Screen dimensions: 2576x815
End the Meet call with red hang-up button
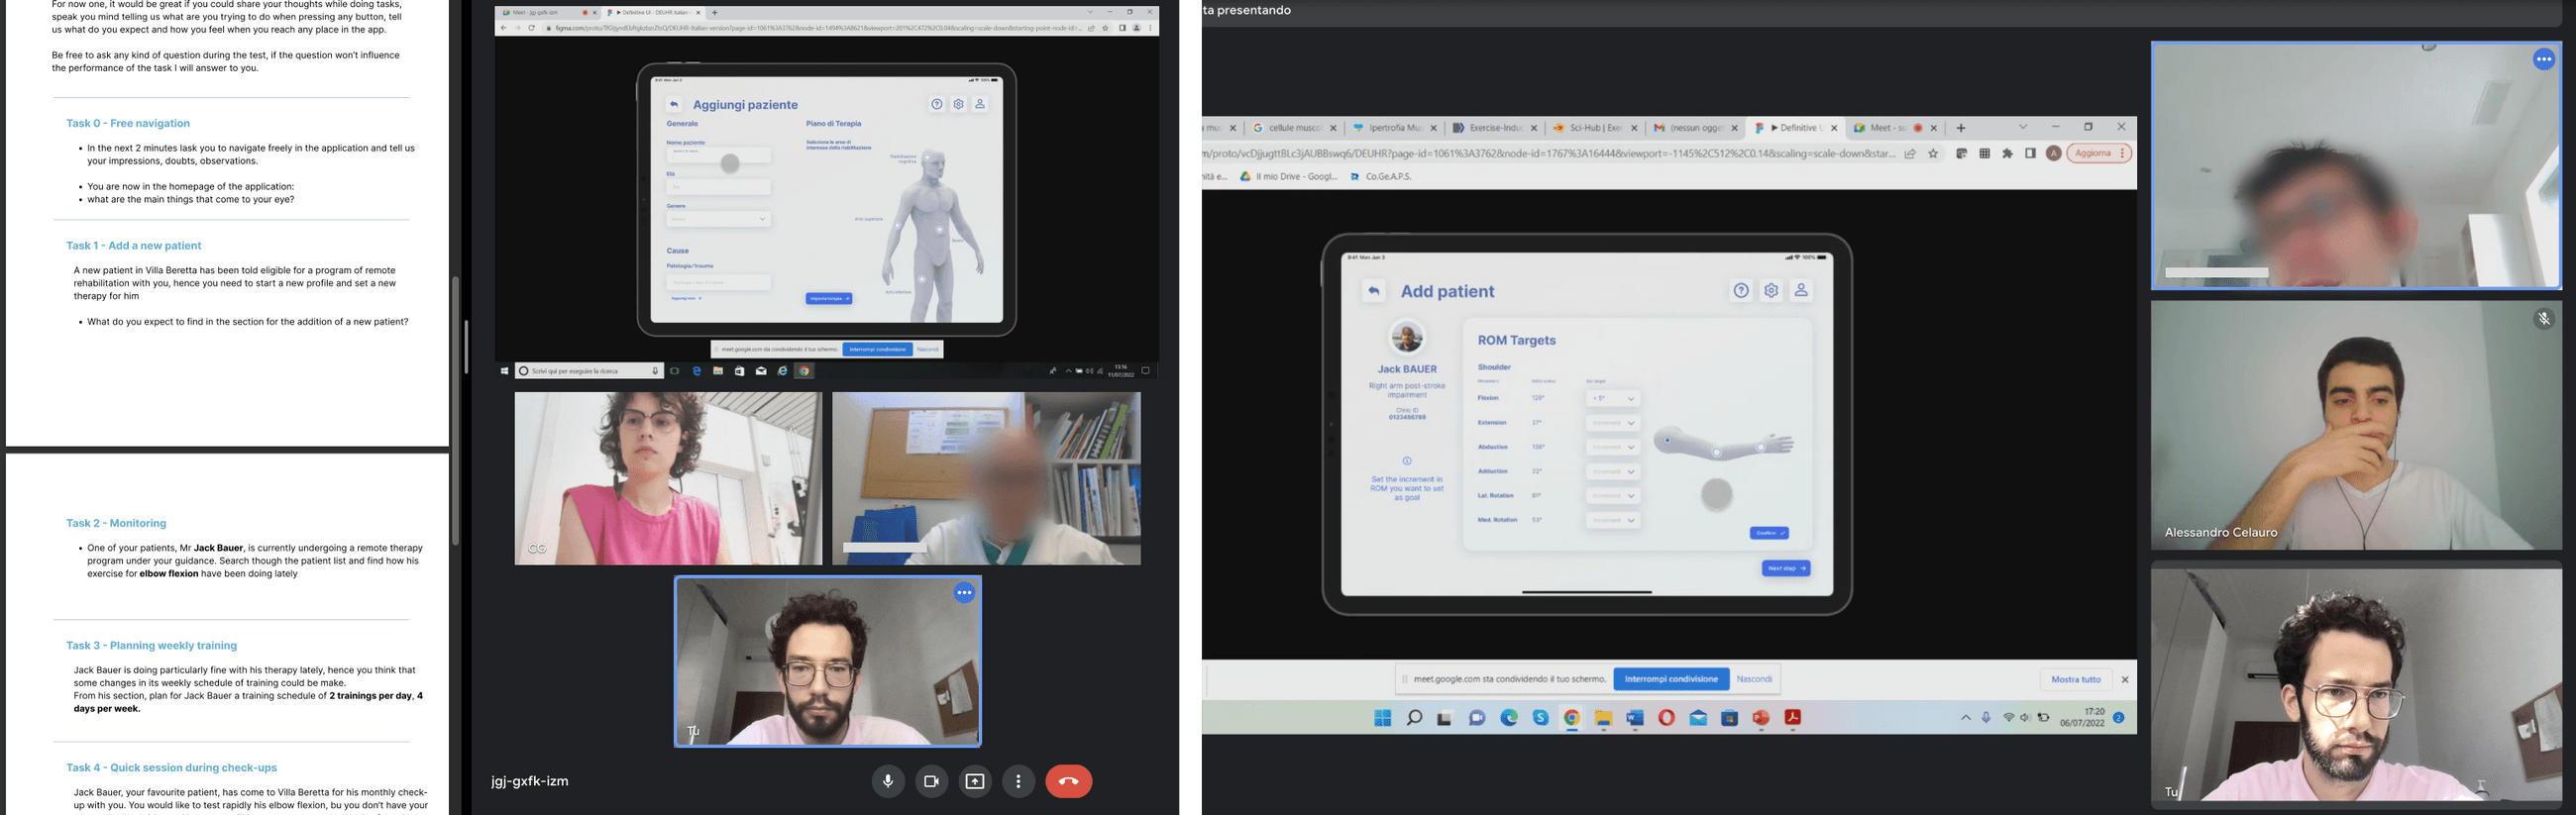[1068, 781]
